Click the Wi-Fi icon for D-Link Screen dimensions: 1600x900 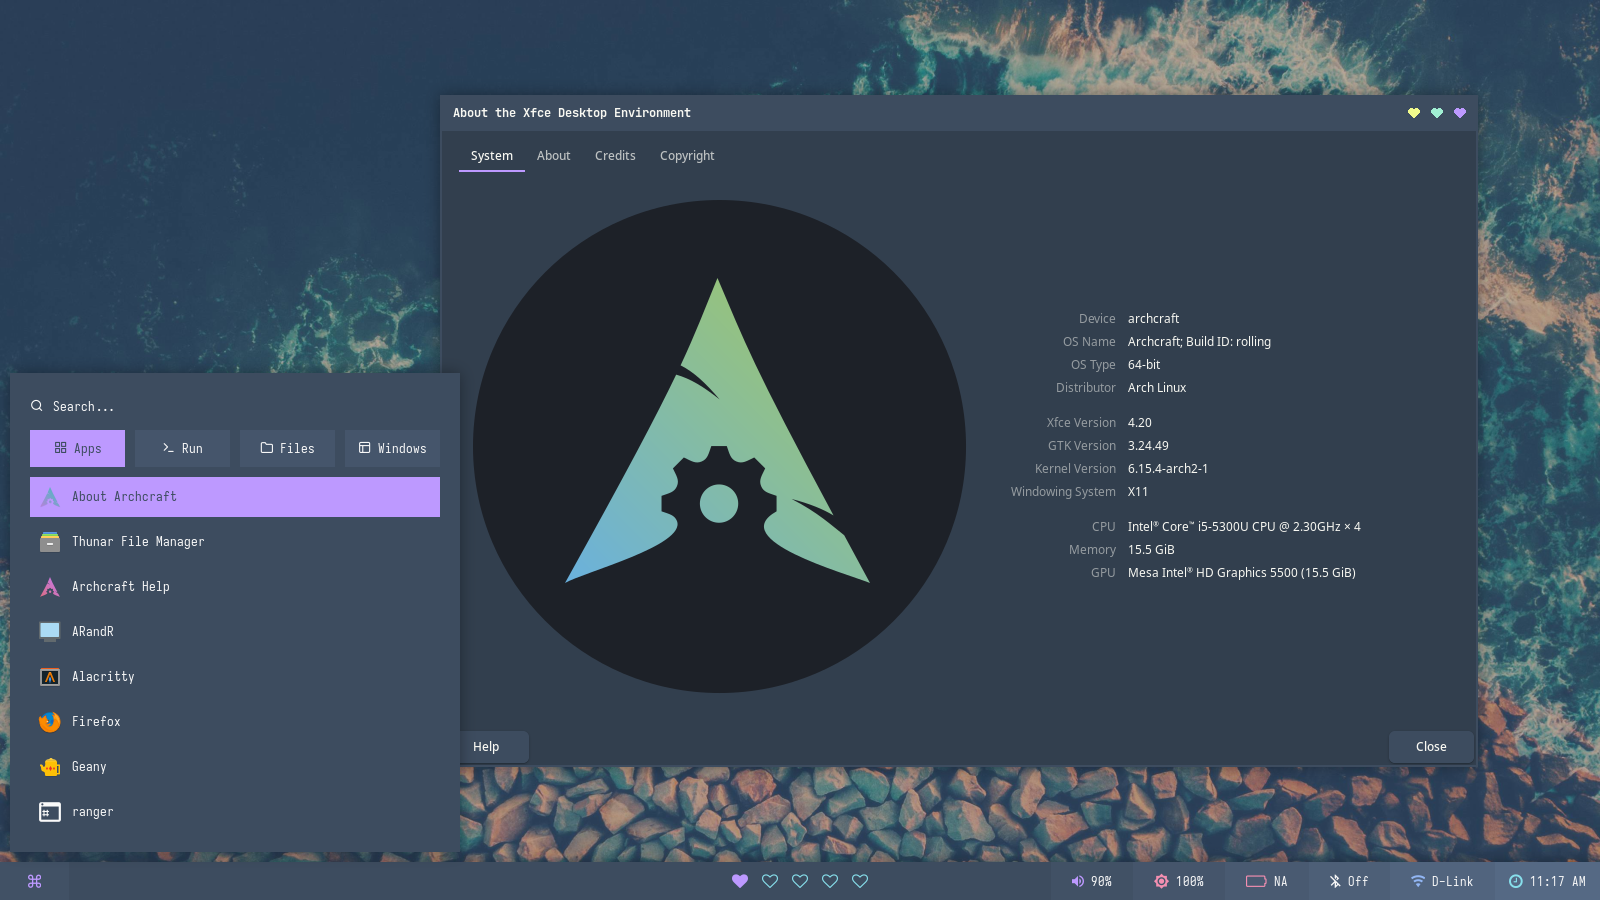click(x=1418, y=881)
